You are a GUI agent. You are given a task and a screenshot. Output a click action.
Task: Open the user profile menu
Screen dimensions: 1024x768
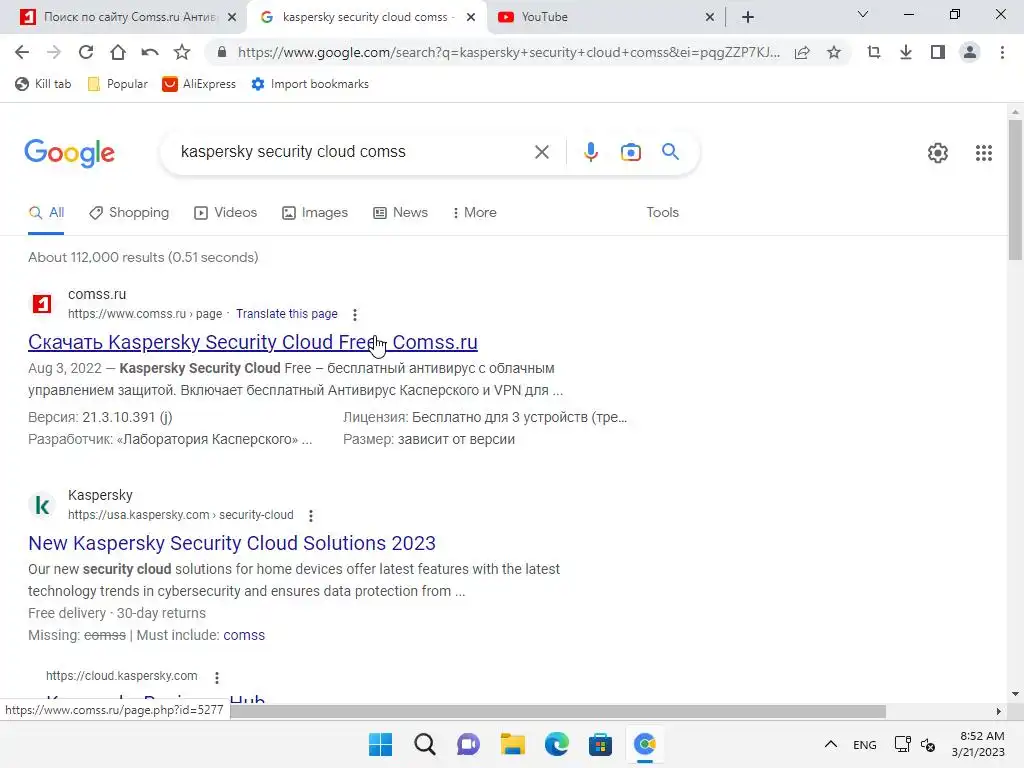[x=970, y=52]
